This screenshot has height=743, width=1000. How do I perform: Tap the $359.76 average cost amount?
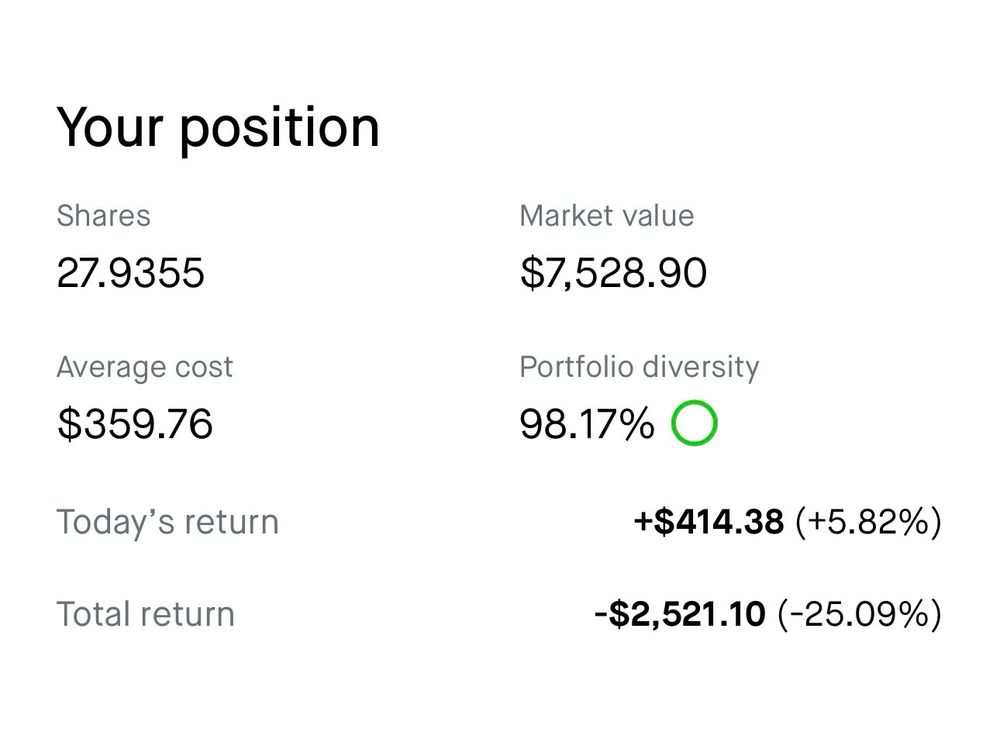pos(135,424)
